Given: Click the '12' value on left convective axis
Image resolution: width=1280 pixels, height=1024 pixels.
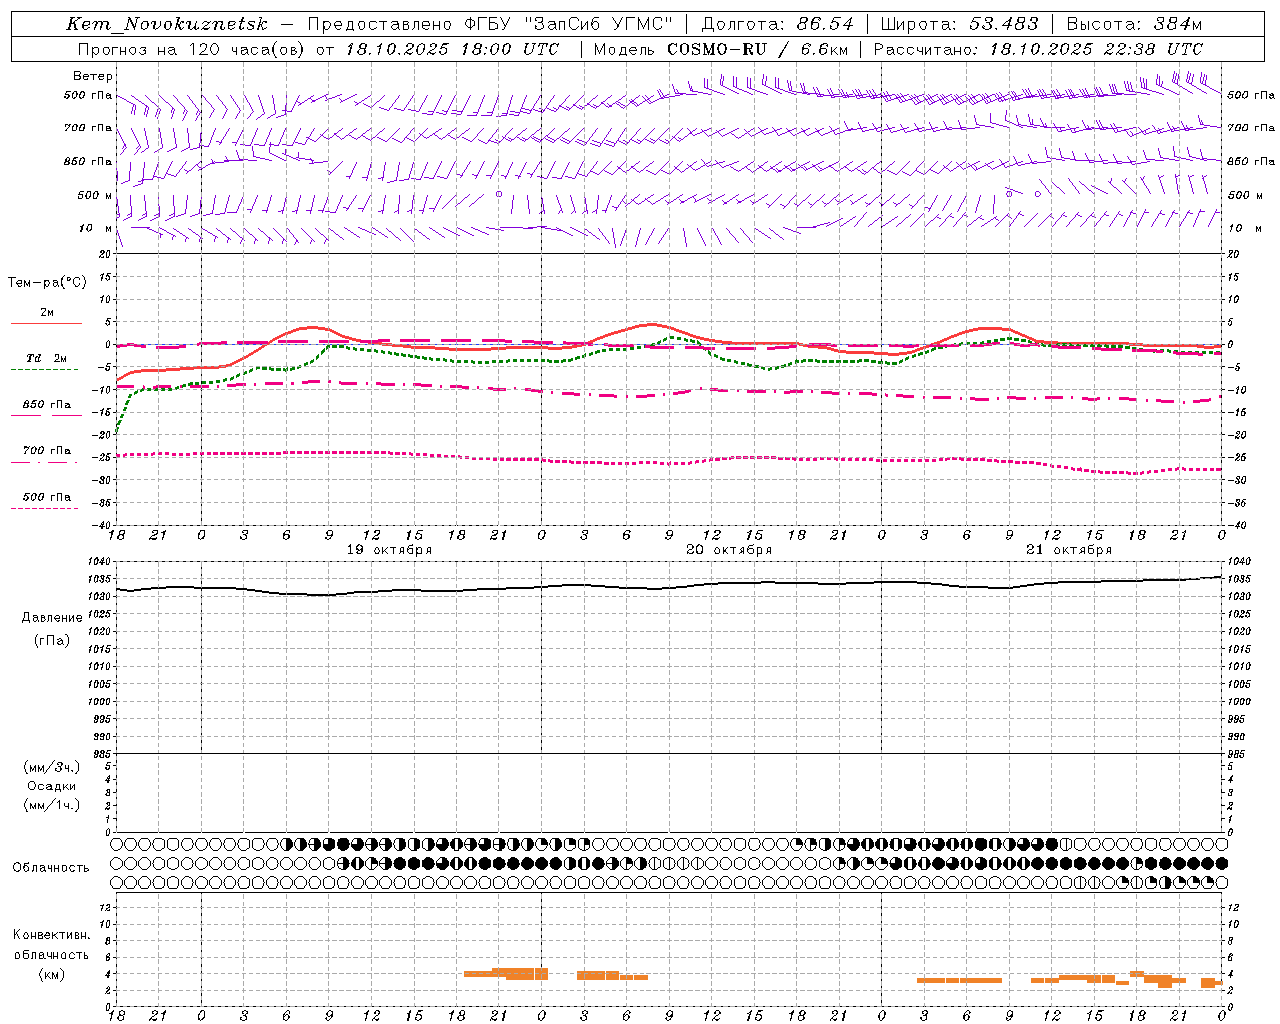Looking at the screenshot, I should tap(105, 907).
